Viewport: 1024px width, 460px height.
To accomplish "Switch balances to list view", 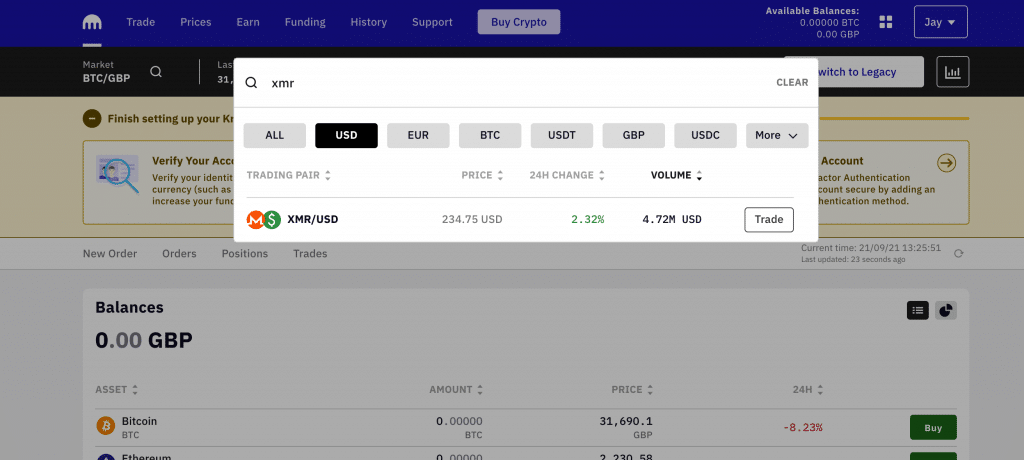I will coord(918,310).
